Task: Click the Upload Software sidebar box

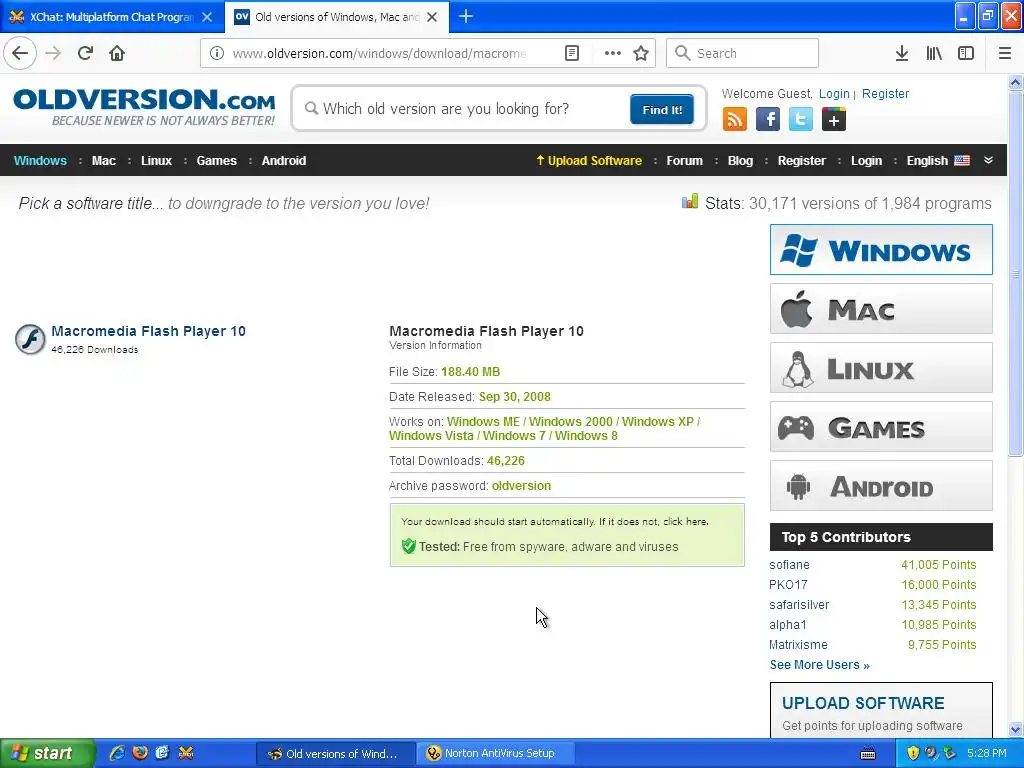Action: point(881,711)
